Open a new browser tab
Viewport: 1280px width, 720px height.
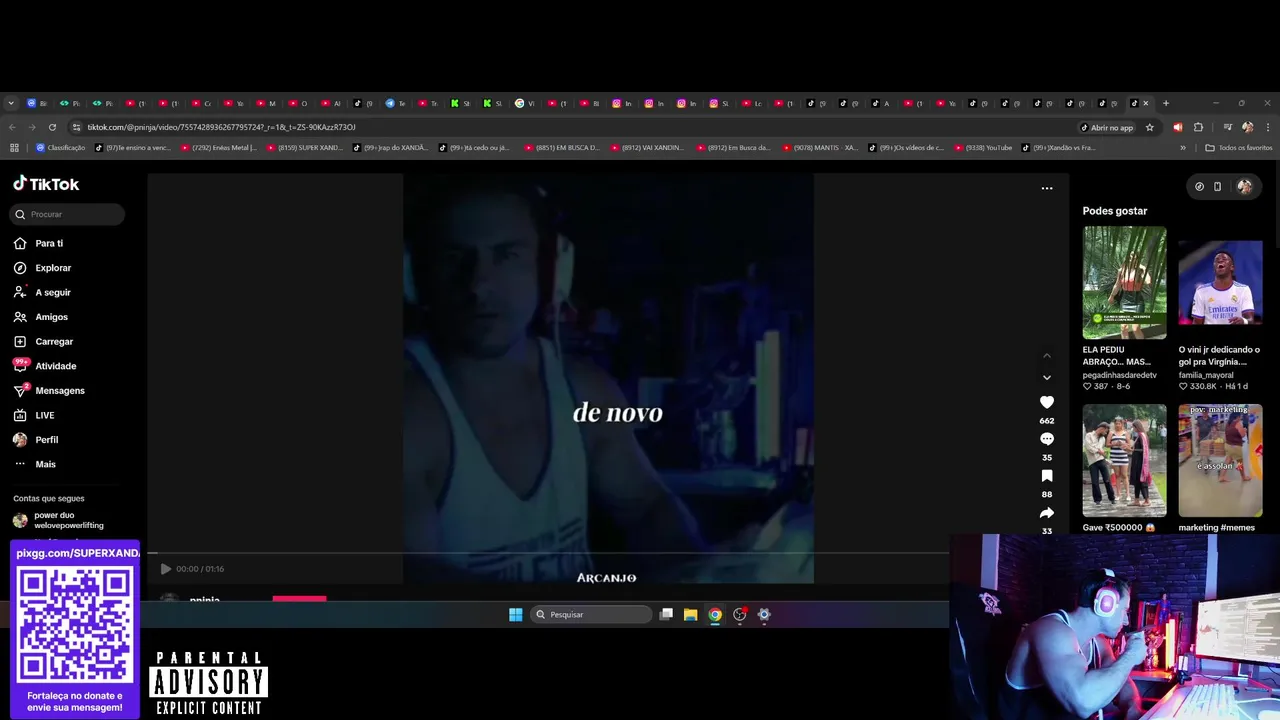pos(1165,103)
